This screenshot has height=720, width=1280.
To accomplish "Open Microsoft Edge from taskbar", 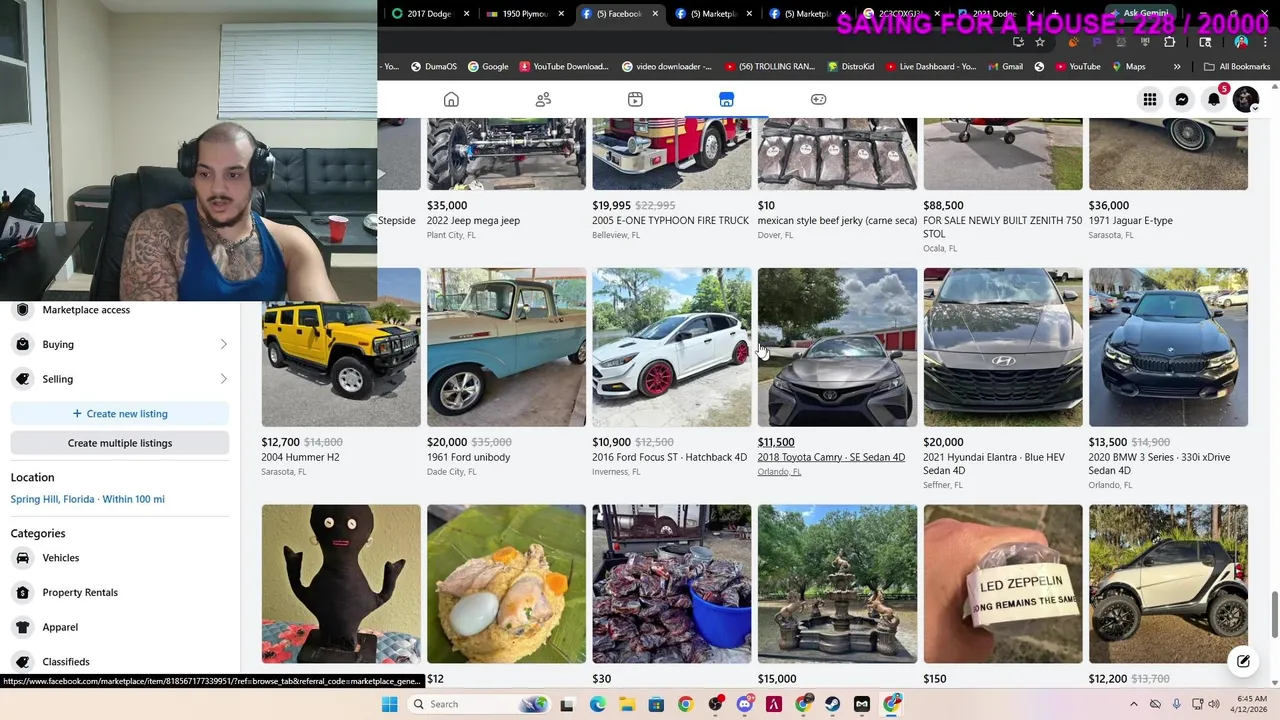I will tap(597, 704).
